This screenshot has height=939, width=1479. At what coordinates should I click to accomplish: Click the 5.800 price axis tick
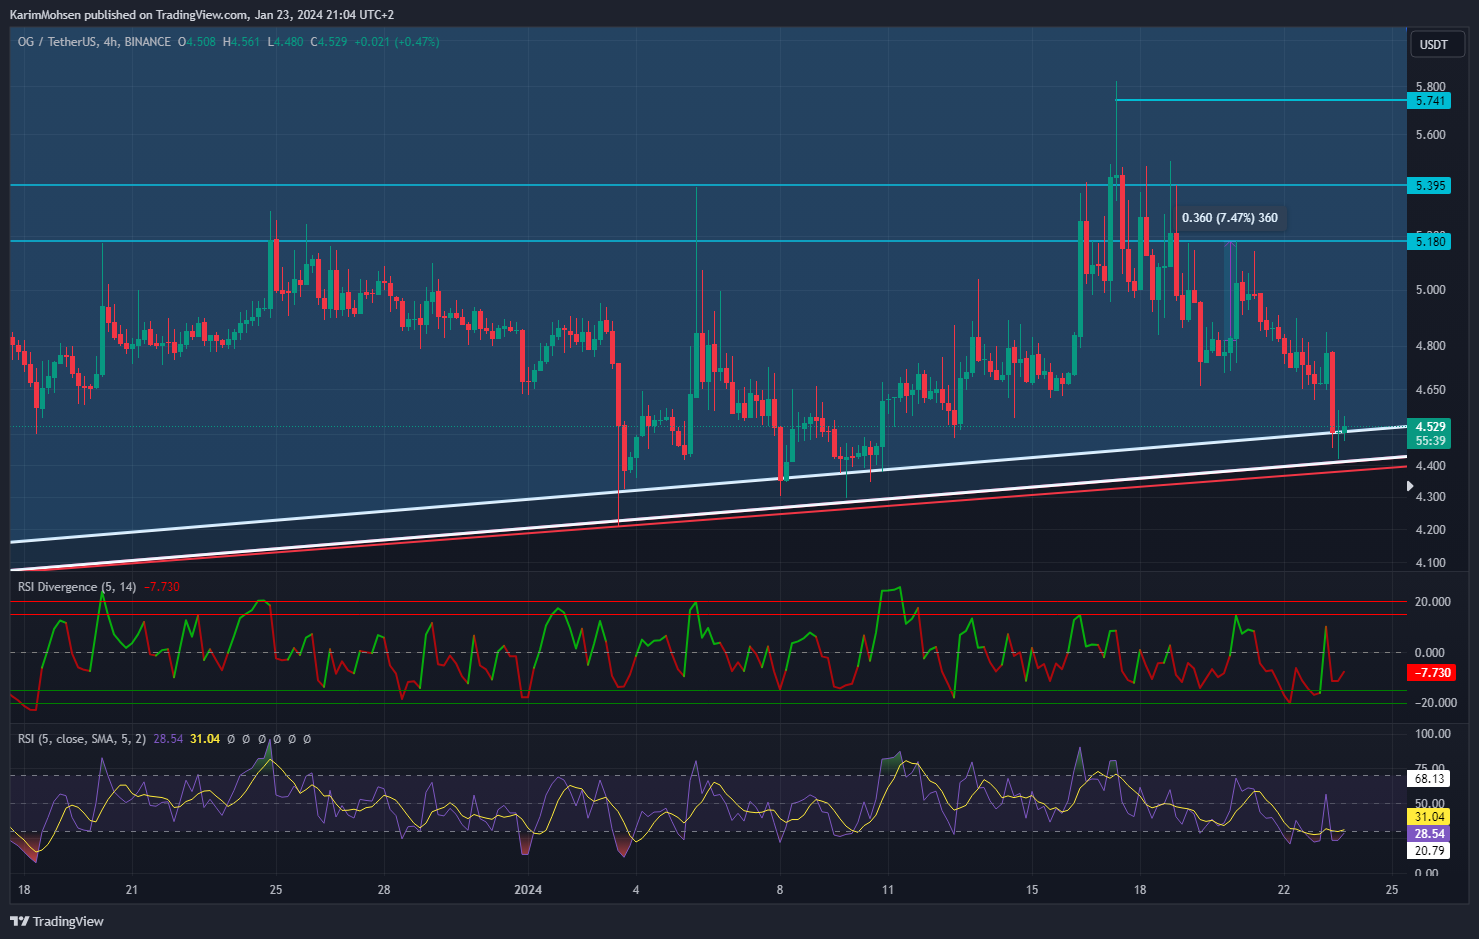[1431, 87]
